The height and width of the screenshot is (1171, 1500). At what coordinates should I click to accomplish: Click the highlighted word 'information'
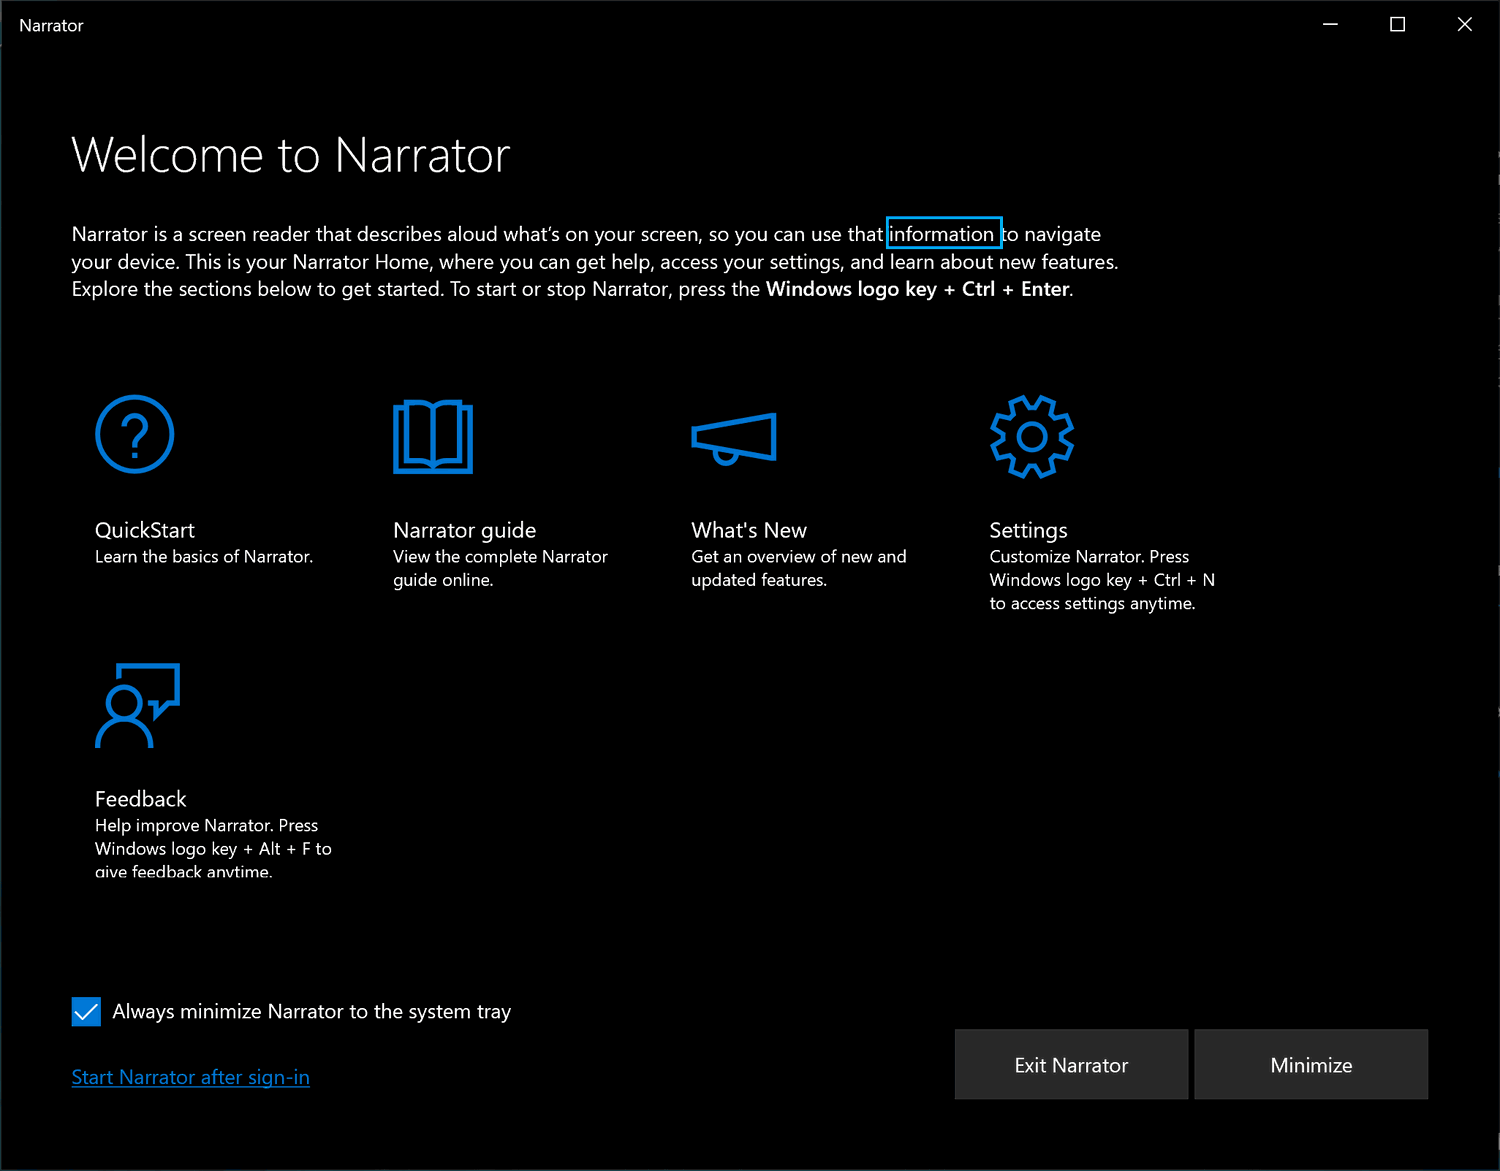tap(943, 234)
